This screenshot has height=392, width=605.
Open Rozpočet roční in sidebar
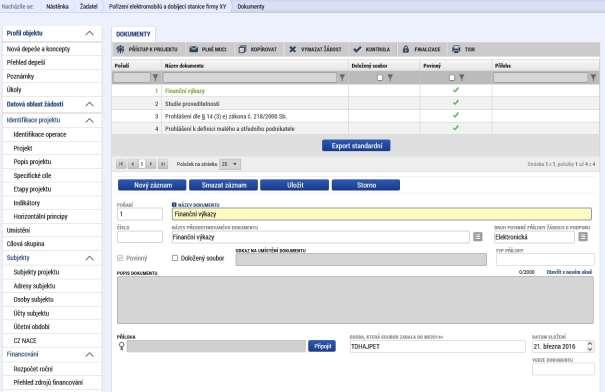click(x=33, y=369)
